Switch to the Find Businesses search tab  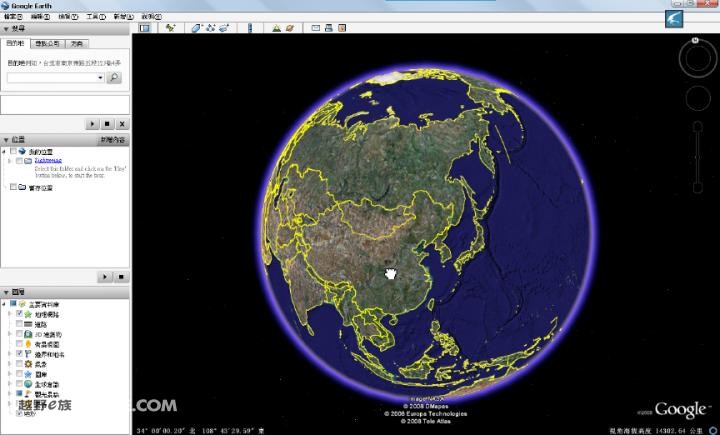48,44
